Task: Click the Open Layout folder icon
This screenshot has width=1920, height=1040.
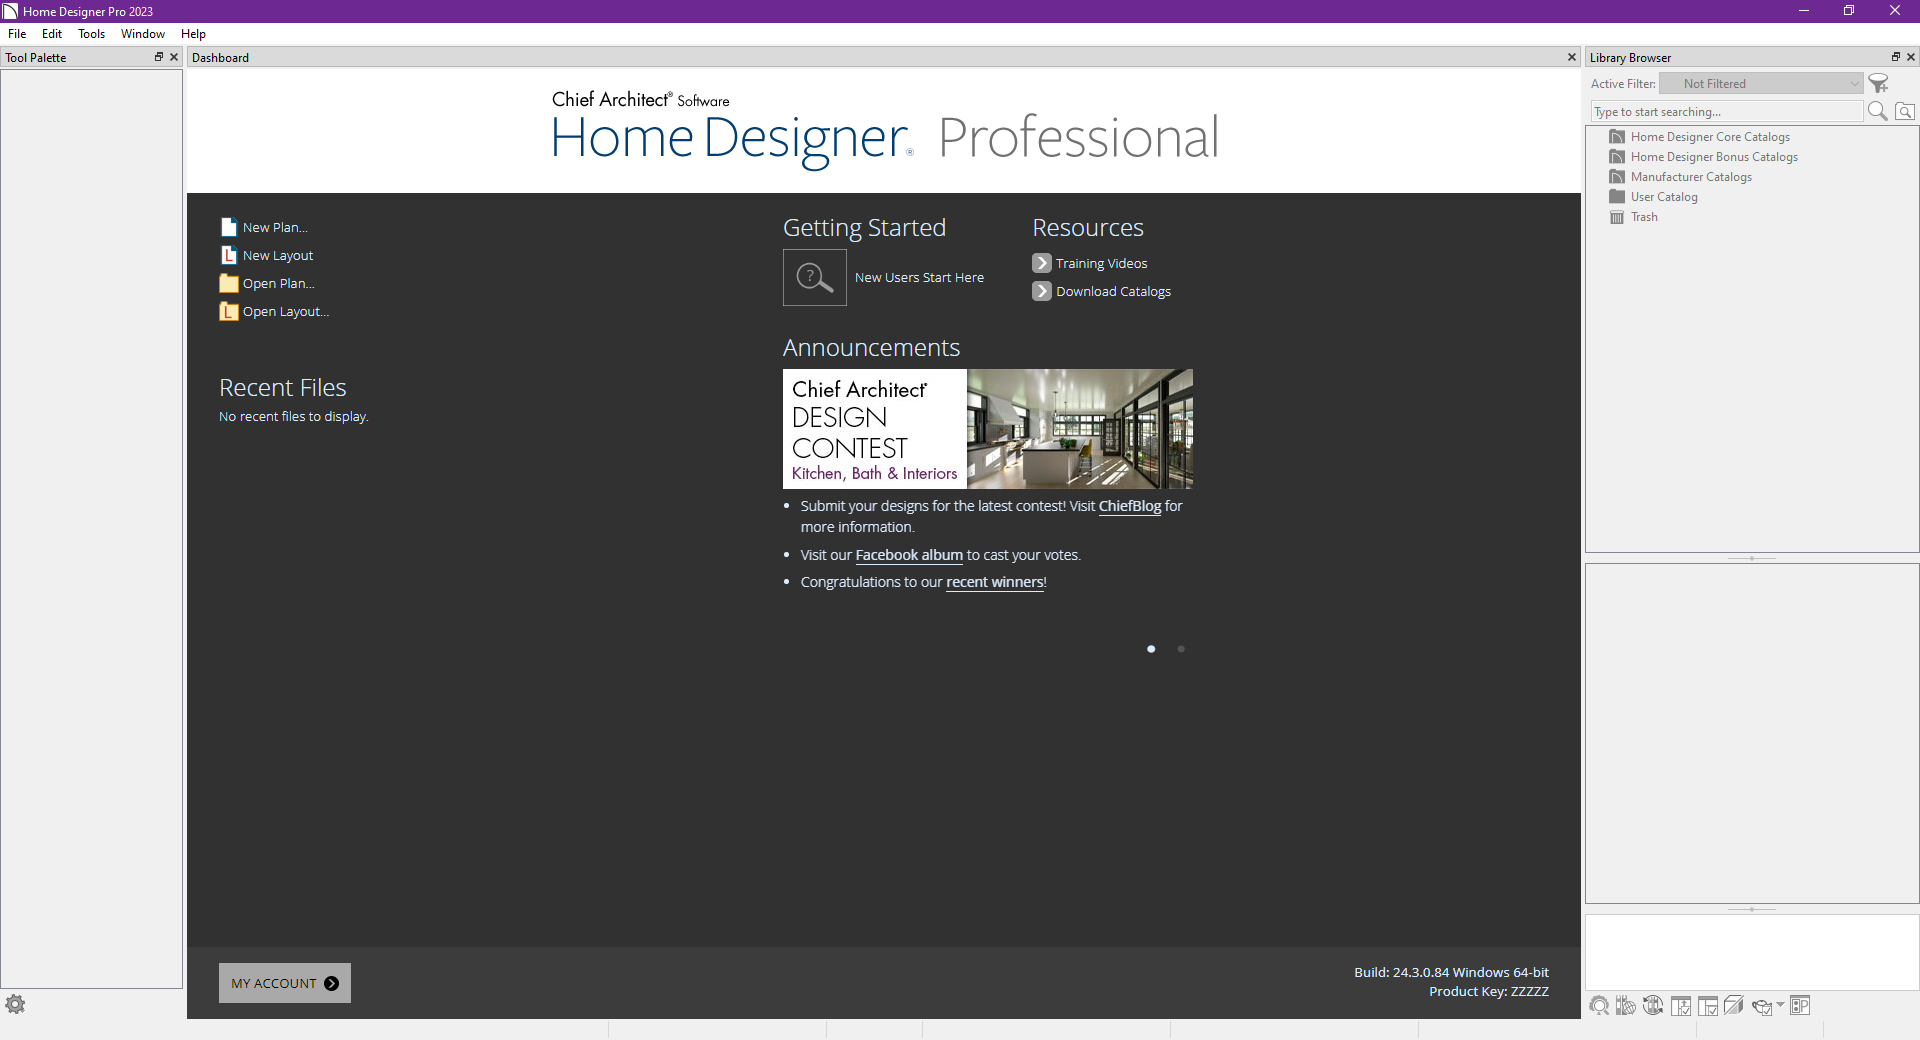Action: pos(229,311)
